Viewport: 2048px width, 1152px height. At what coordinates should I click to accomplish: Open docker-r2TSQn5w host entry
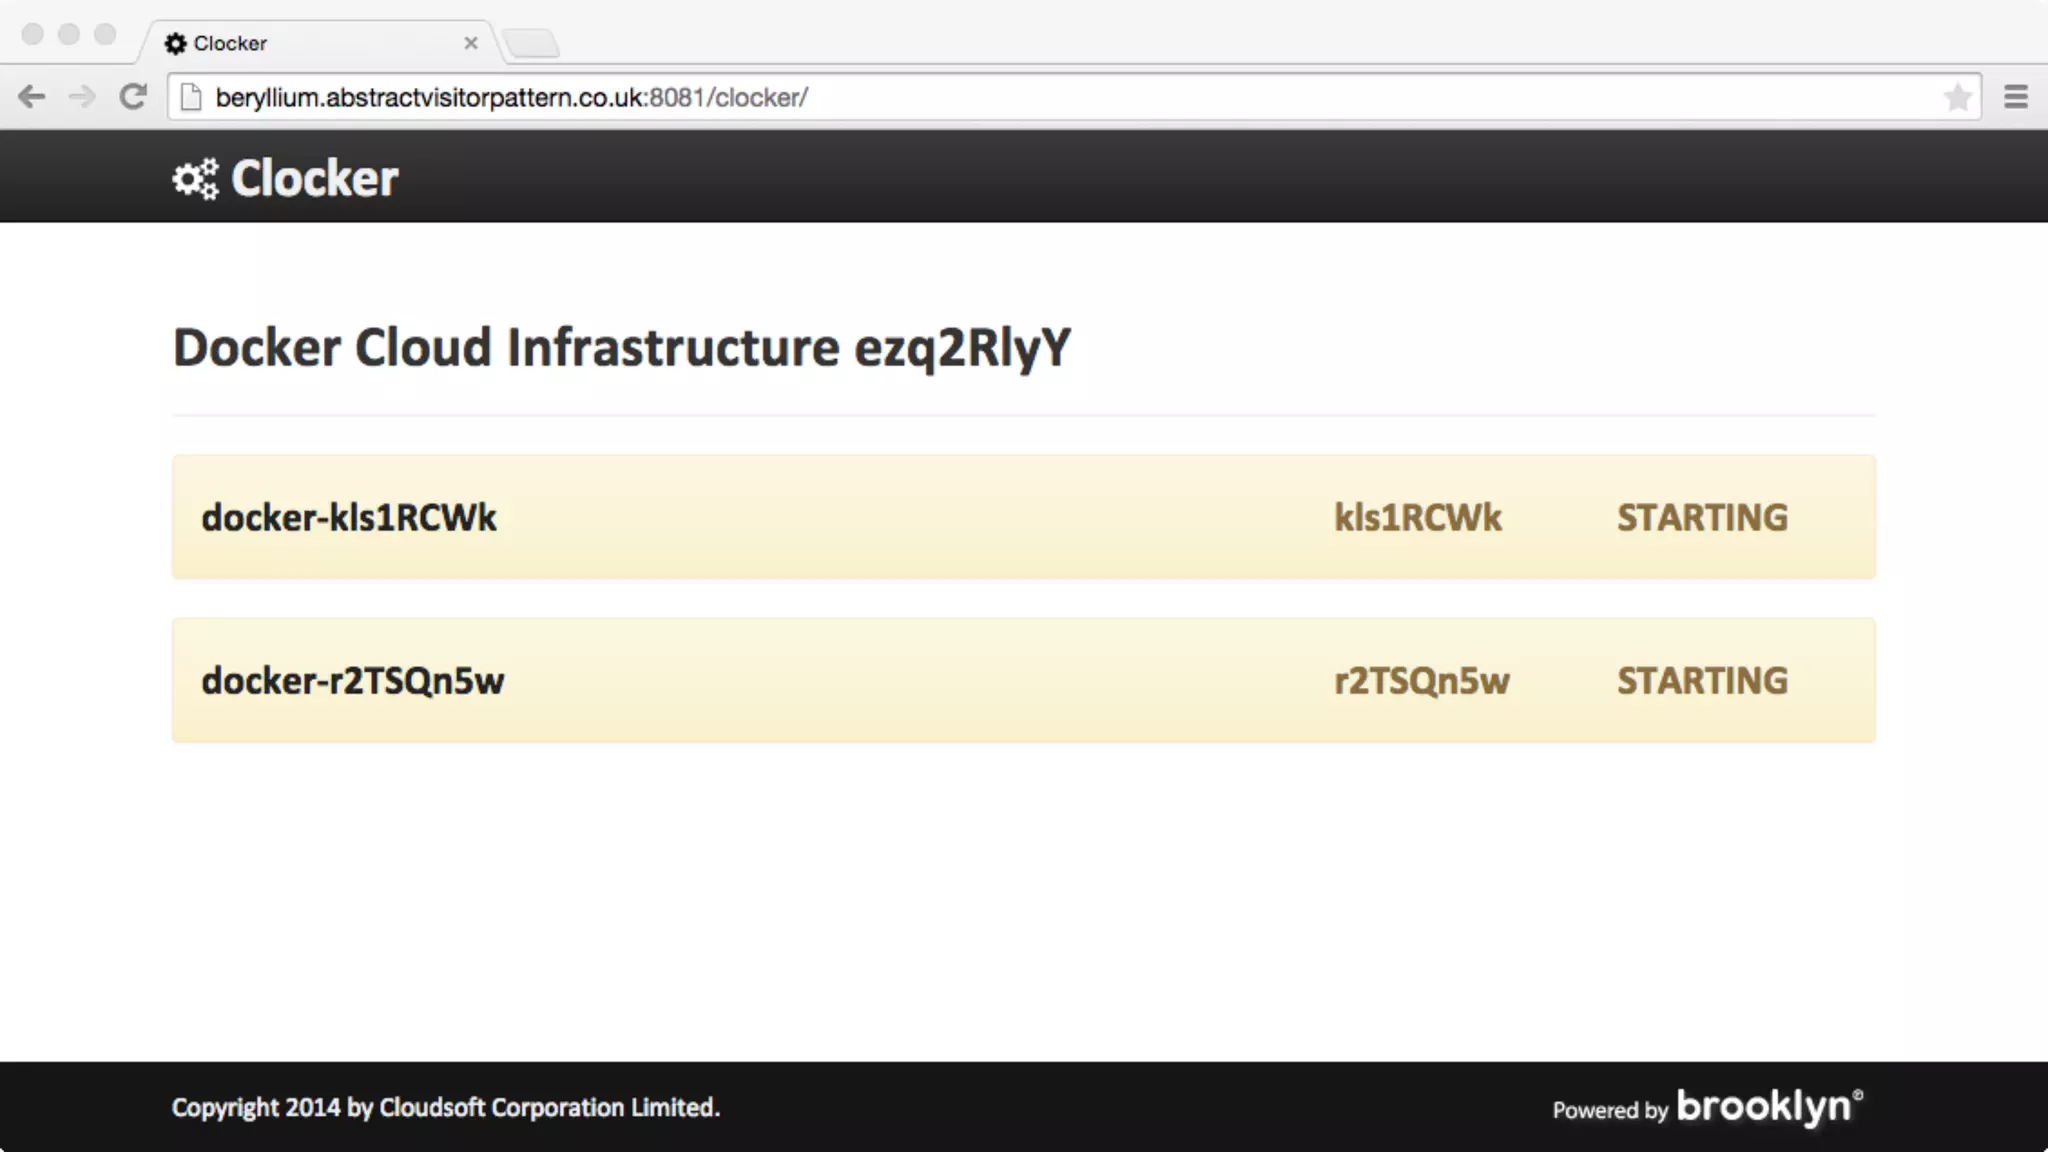tap(353, 681)
